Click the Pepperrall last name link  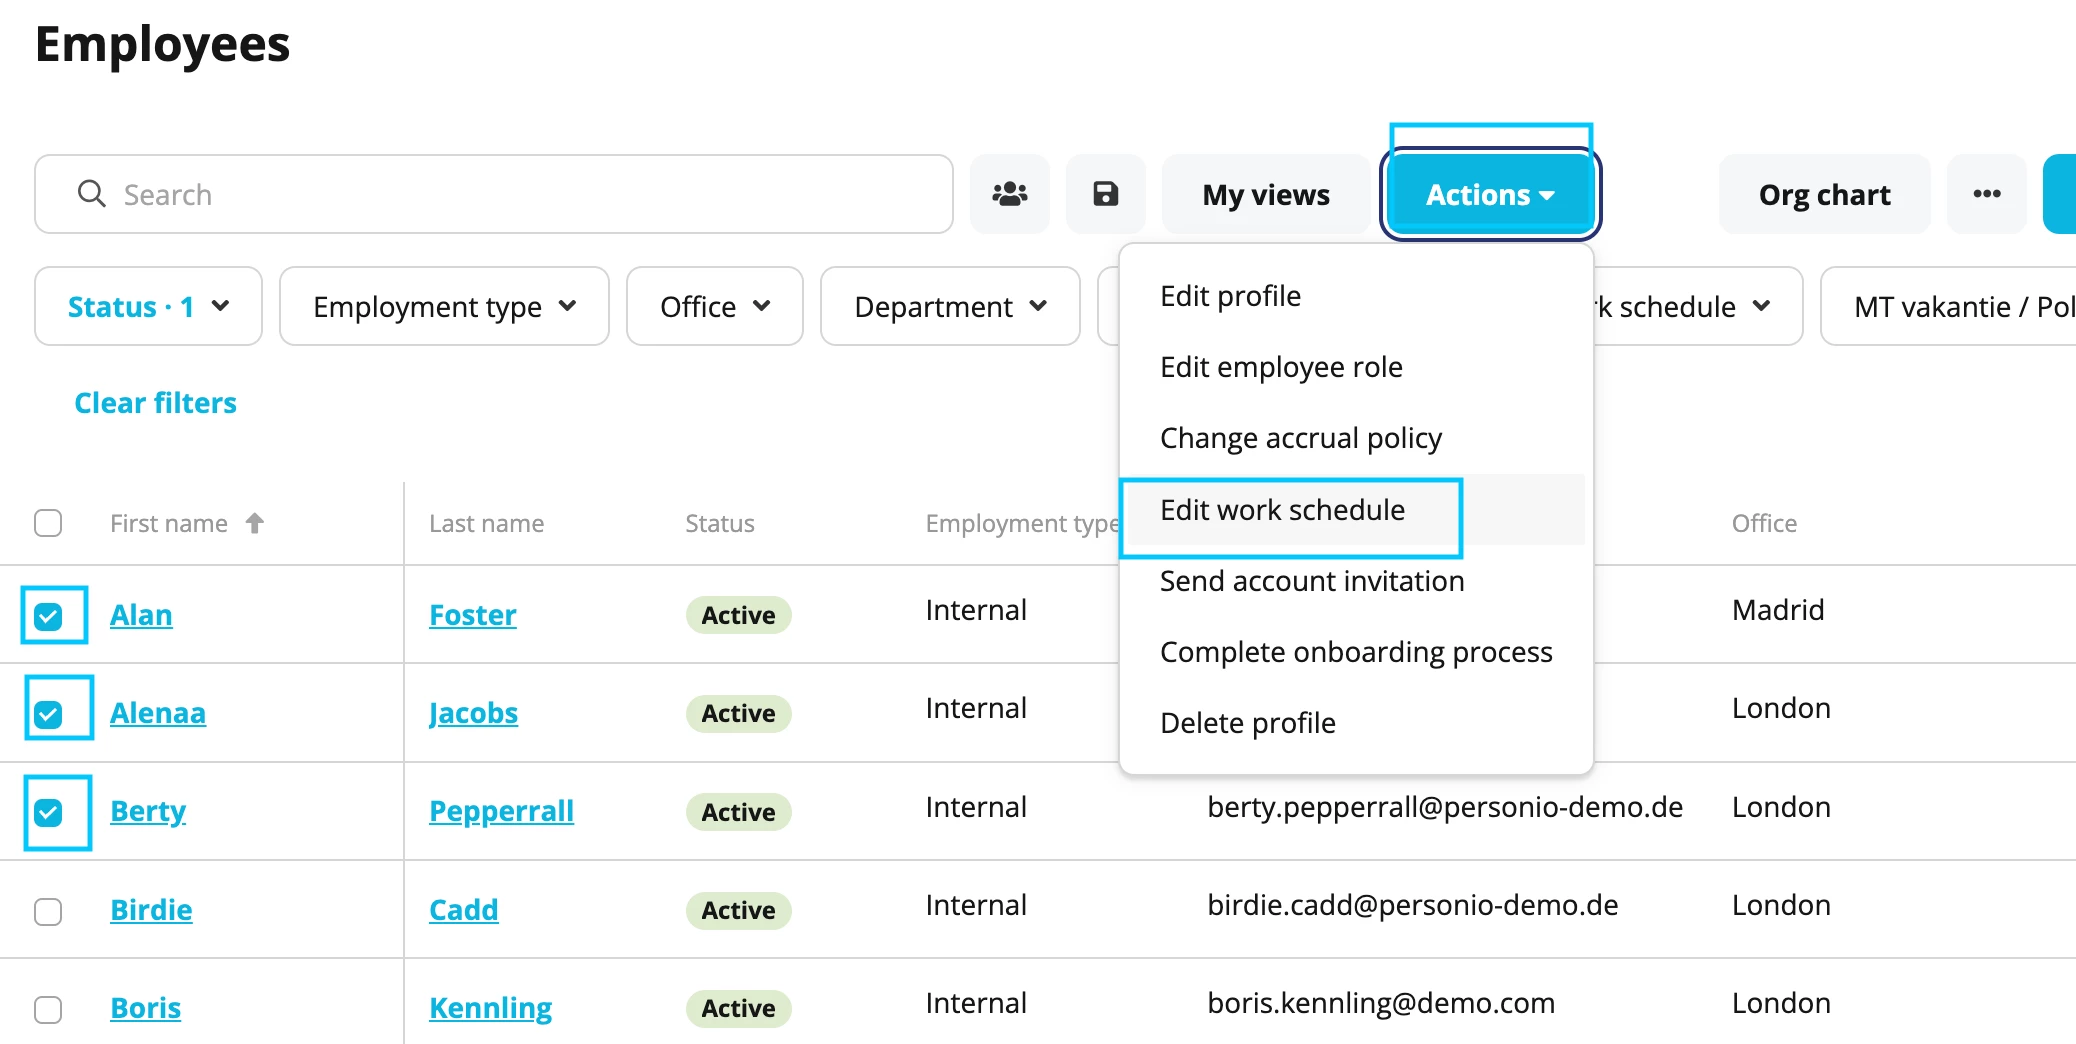(x=501, y=811)
